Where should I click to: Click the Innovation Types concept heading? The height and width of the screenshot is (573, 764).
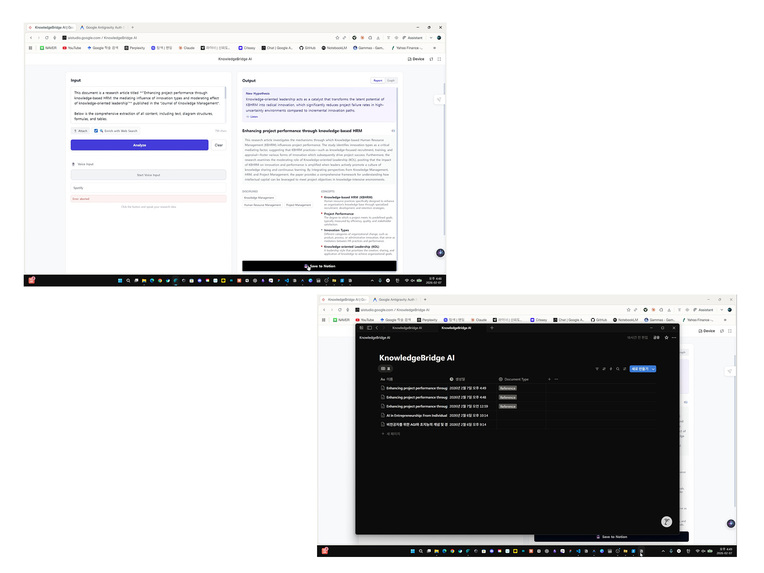[336, 230]
